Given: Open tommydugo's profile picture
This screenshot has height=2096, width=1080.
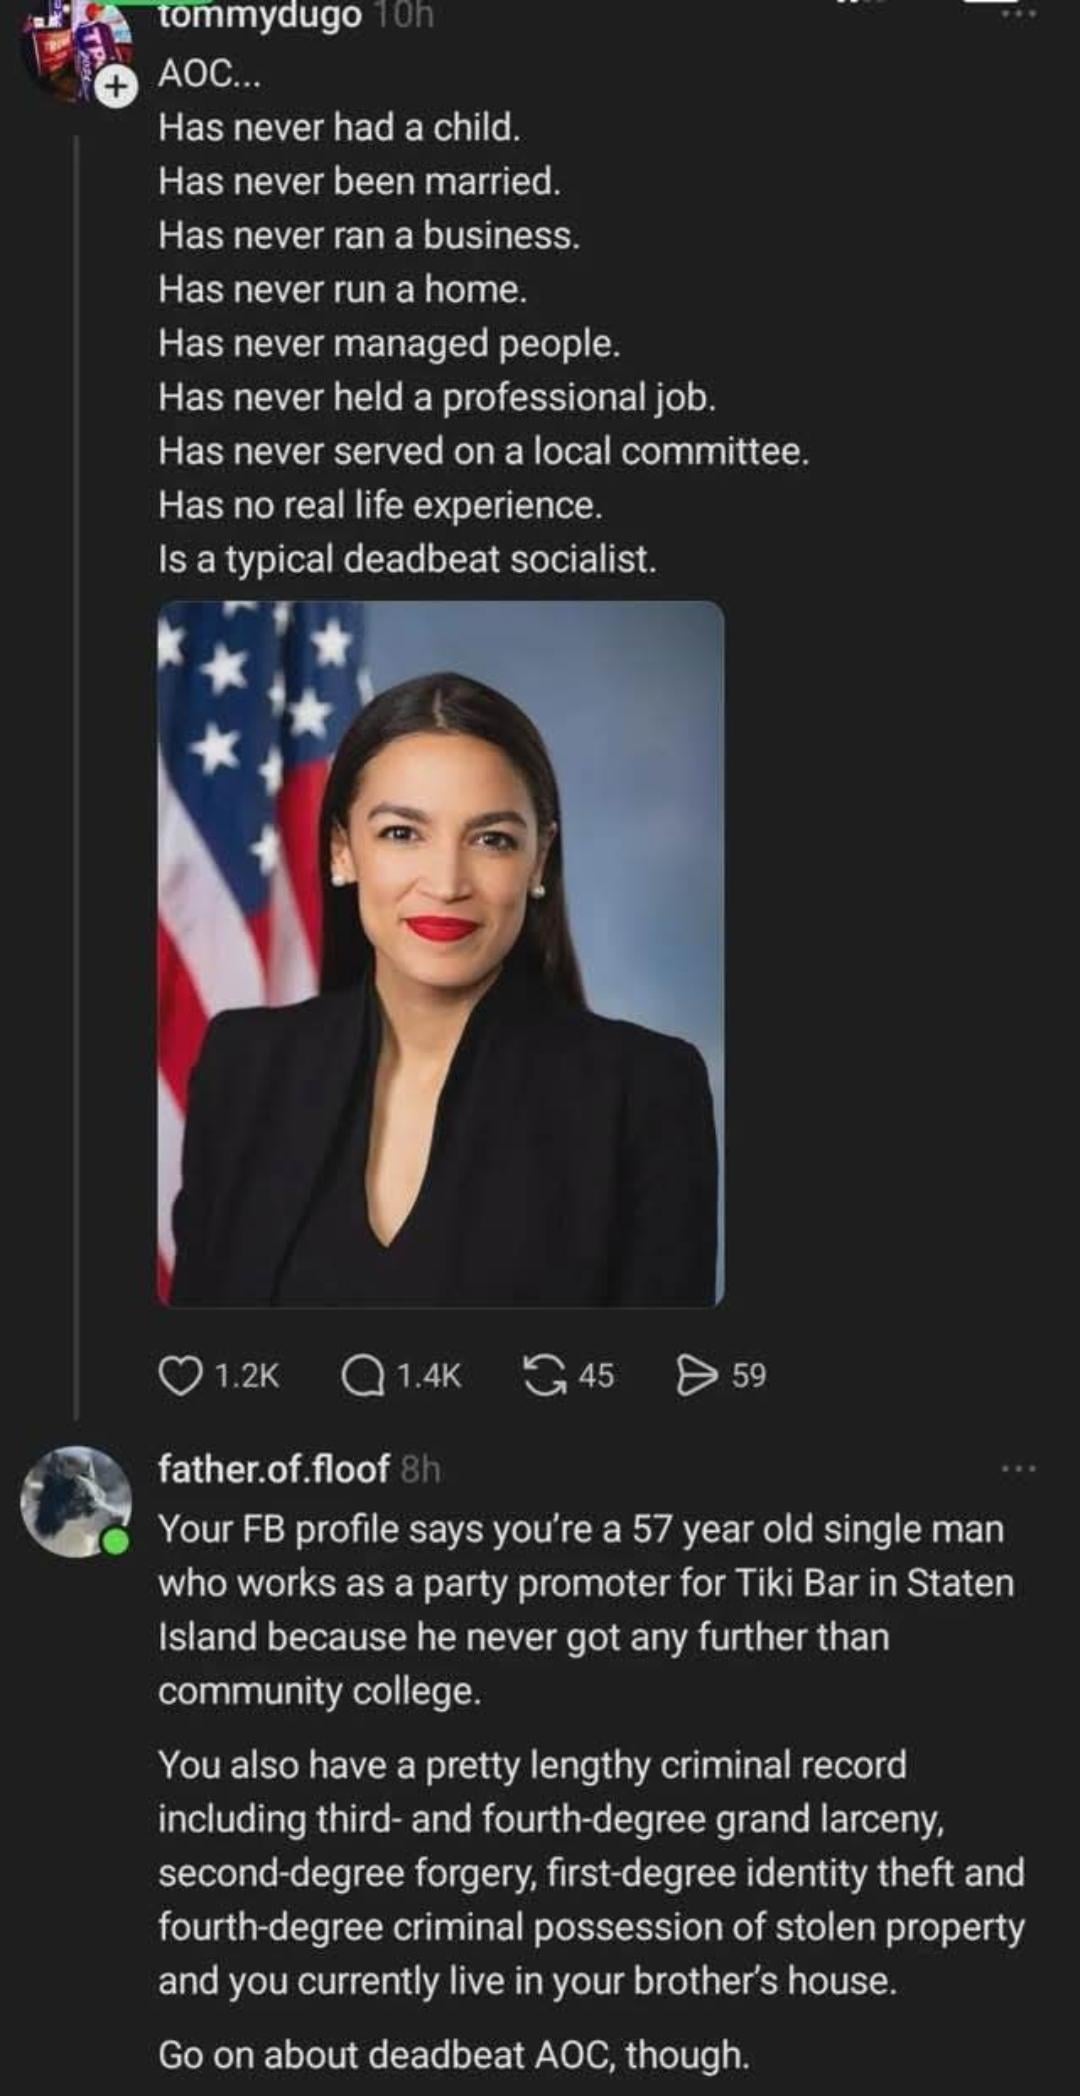Looking at the screenshot, I should 70,50.
